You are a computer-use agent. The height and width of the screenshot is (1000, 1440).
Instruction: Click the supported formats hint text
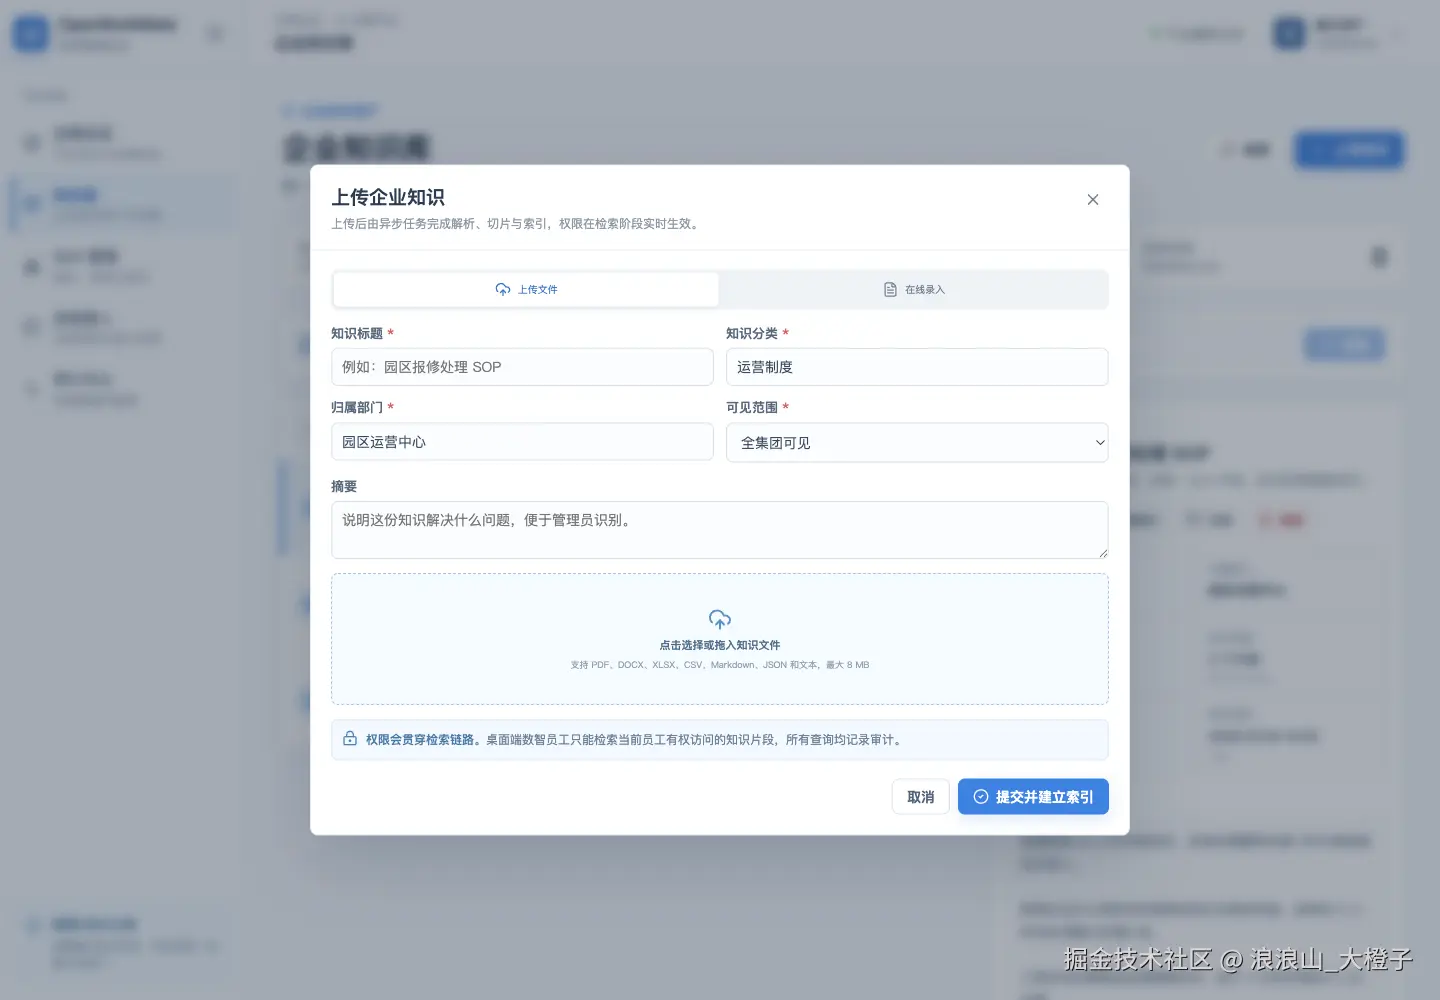pyautogui.click(x=720, y=665)
